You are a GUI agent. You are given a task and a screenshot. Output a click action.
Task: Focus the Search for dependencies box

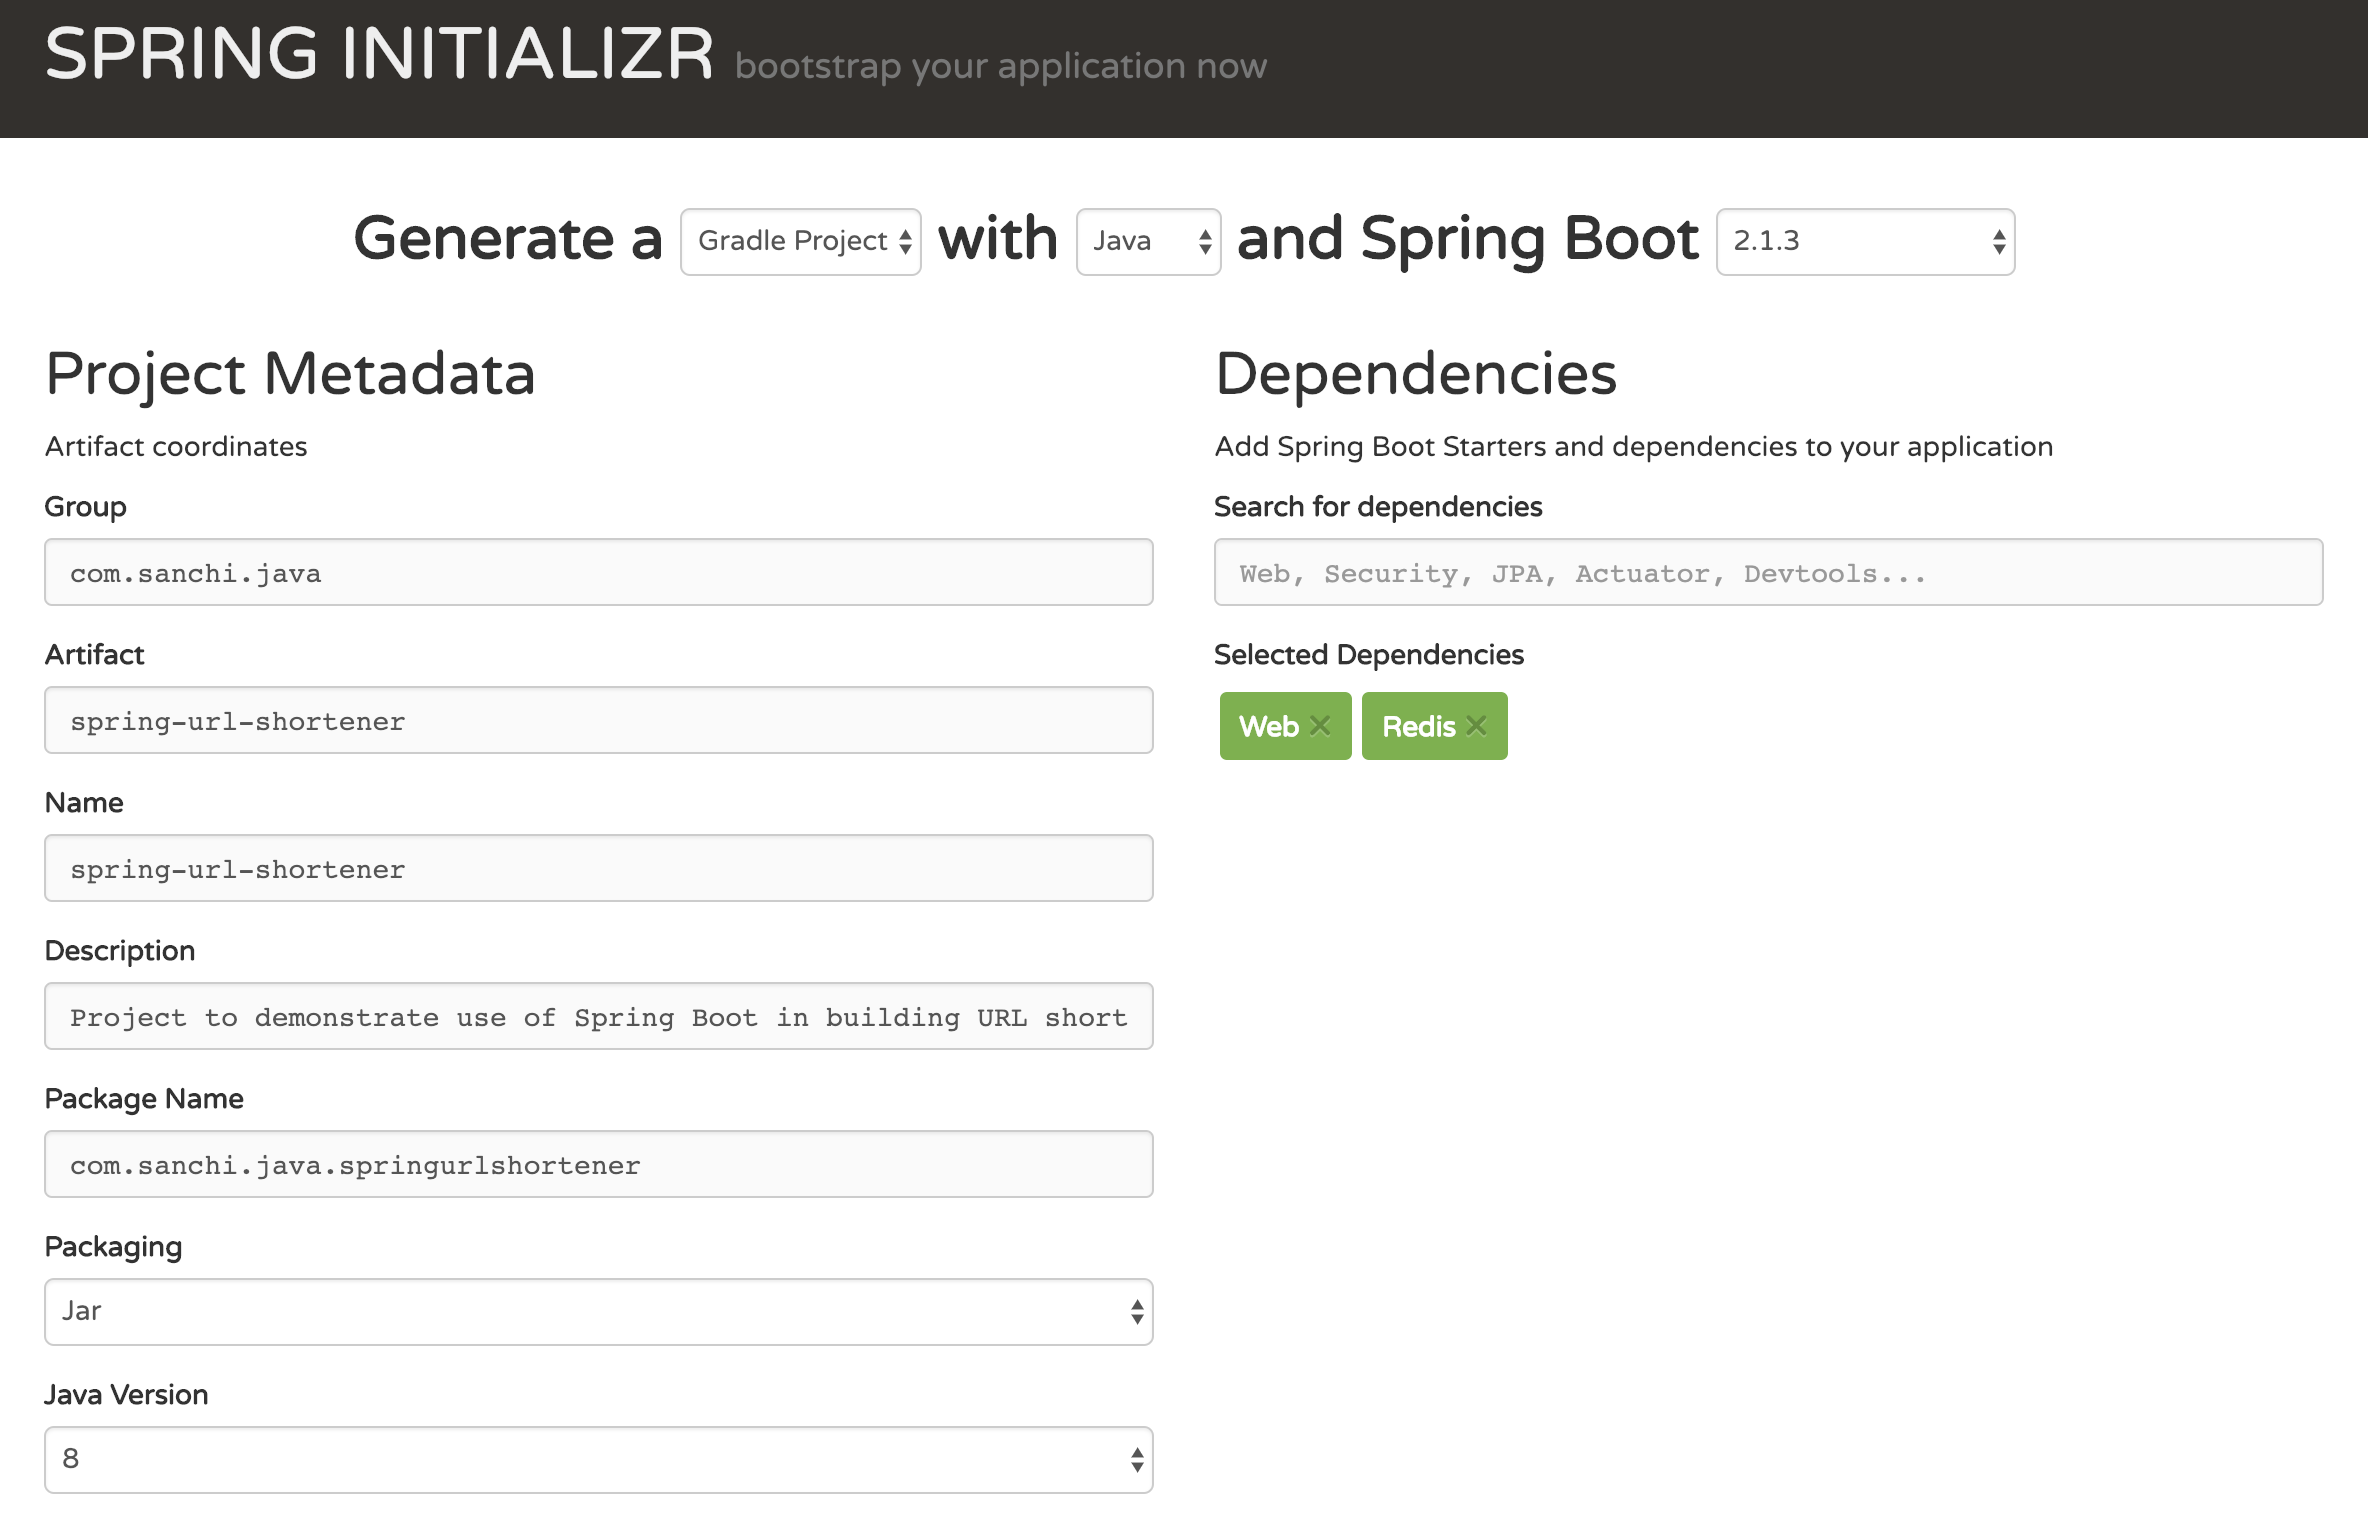tap(1768, 572)
